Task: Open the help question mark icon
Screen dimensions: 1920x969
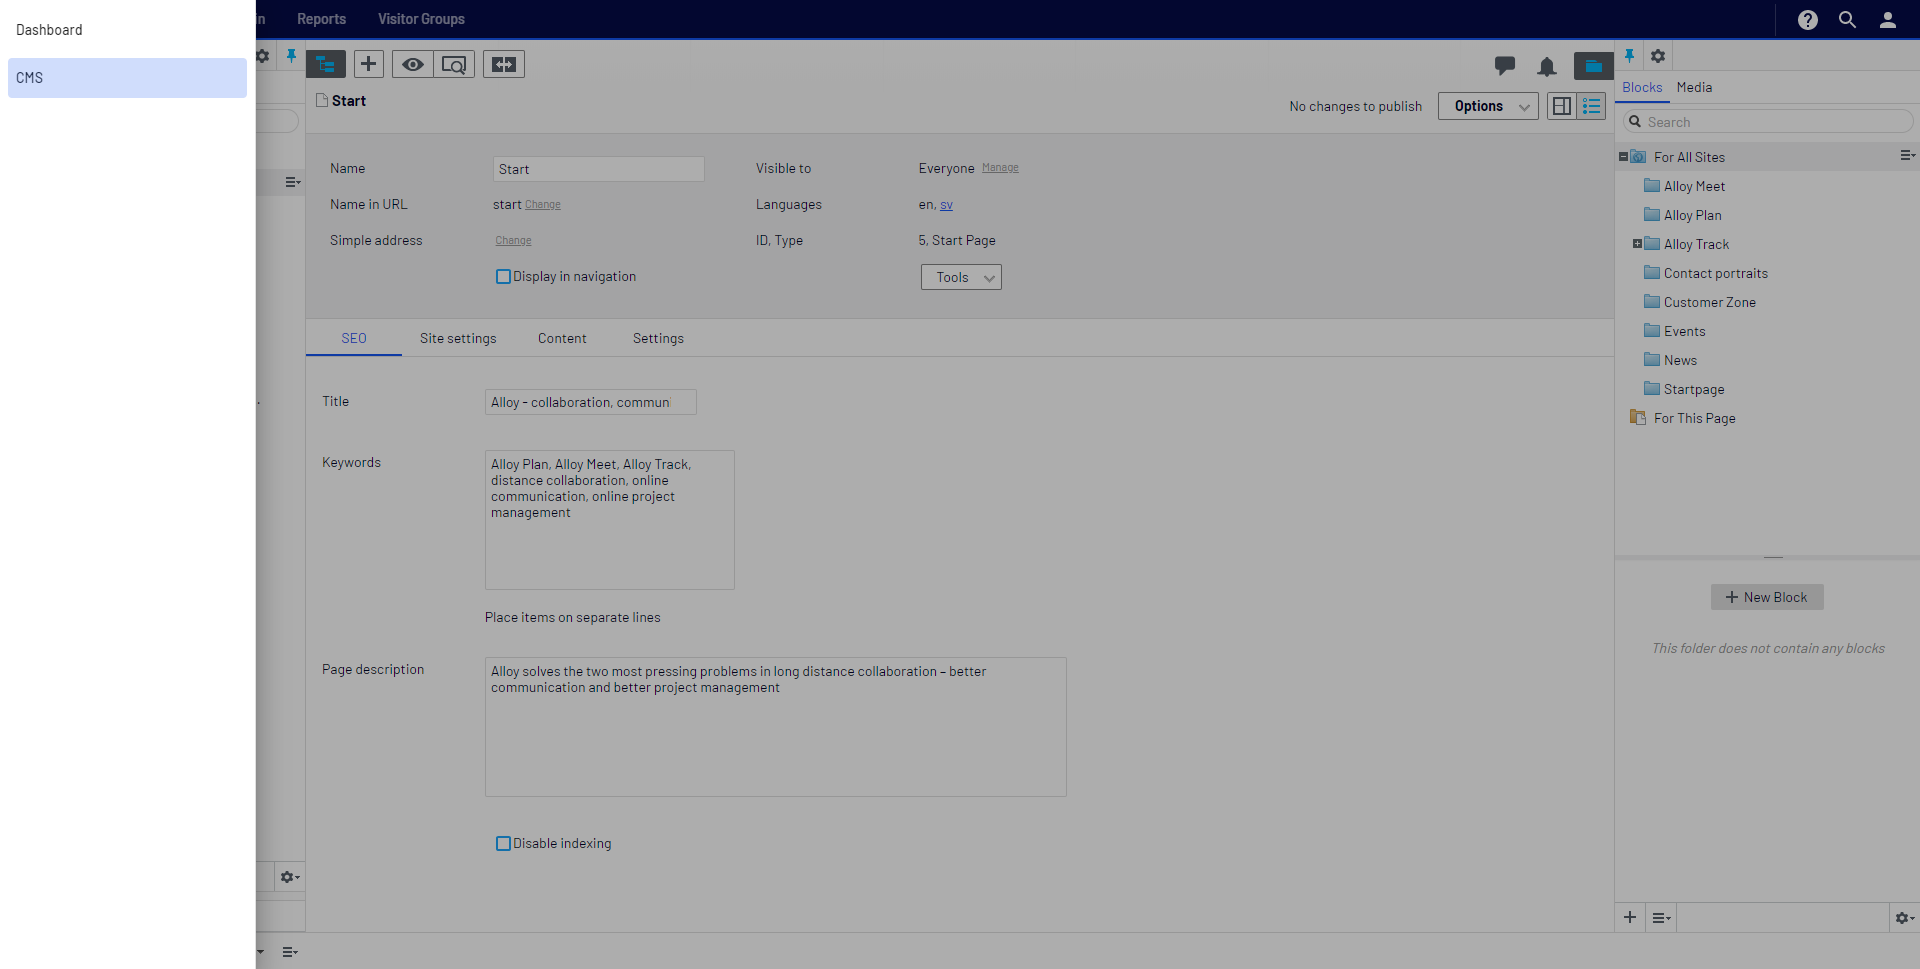Action: click(x=1807, y=20)
